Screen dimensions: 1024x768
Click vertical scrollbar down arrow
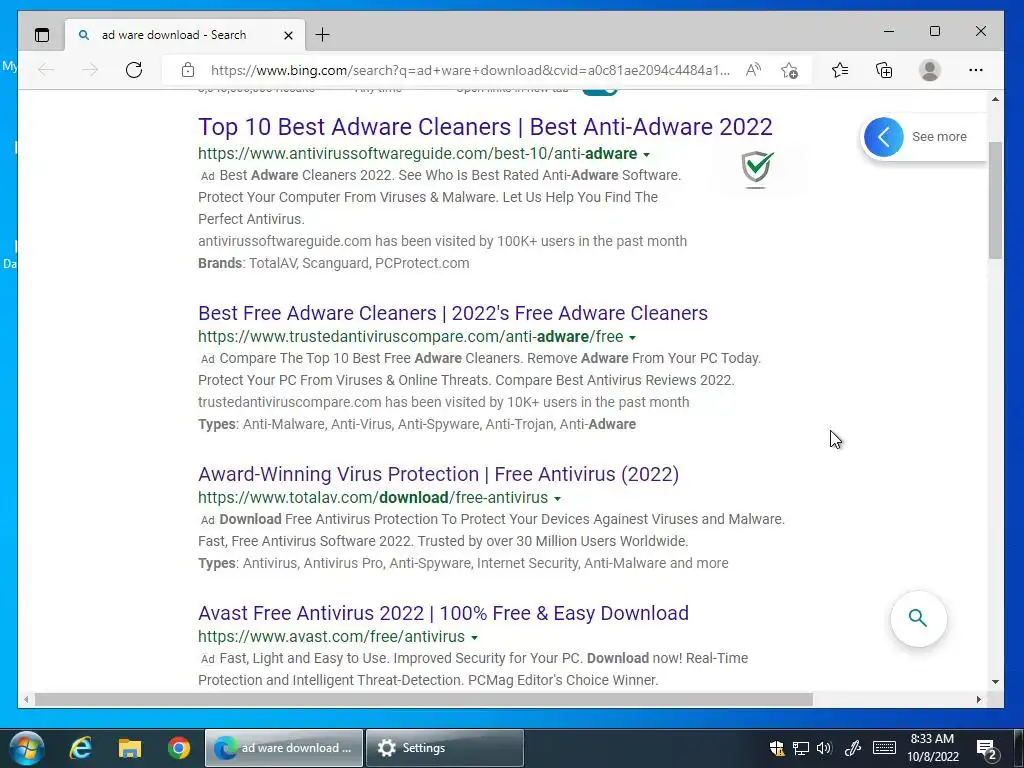pos(995,682)
